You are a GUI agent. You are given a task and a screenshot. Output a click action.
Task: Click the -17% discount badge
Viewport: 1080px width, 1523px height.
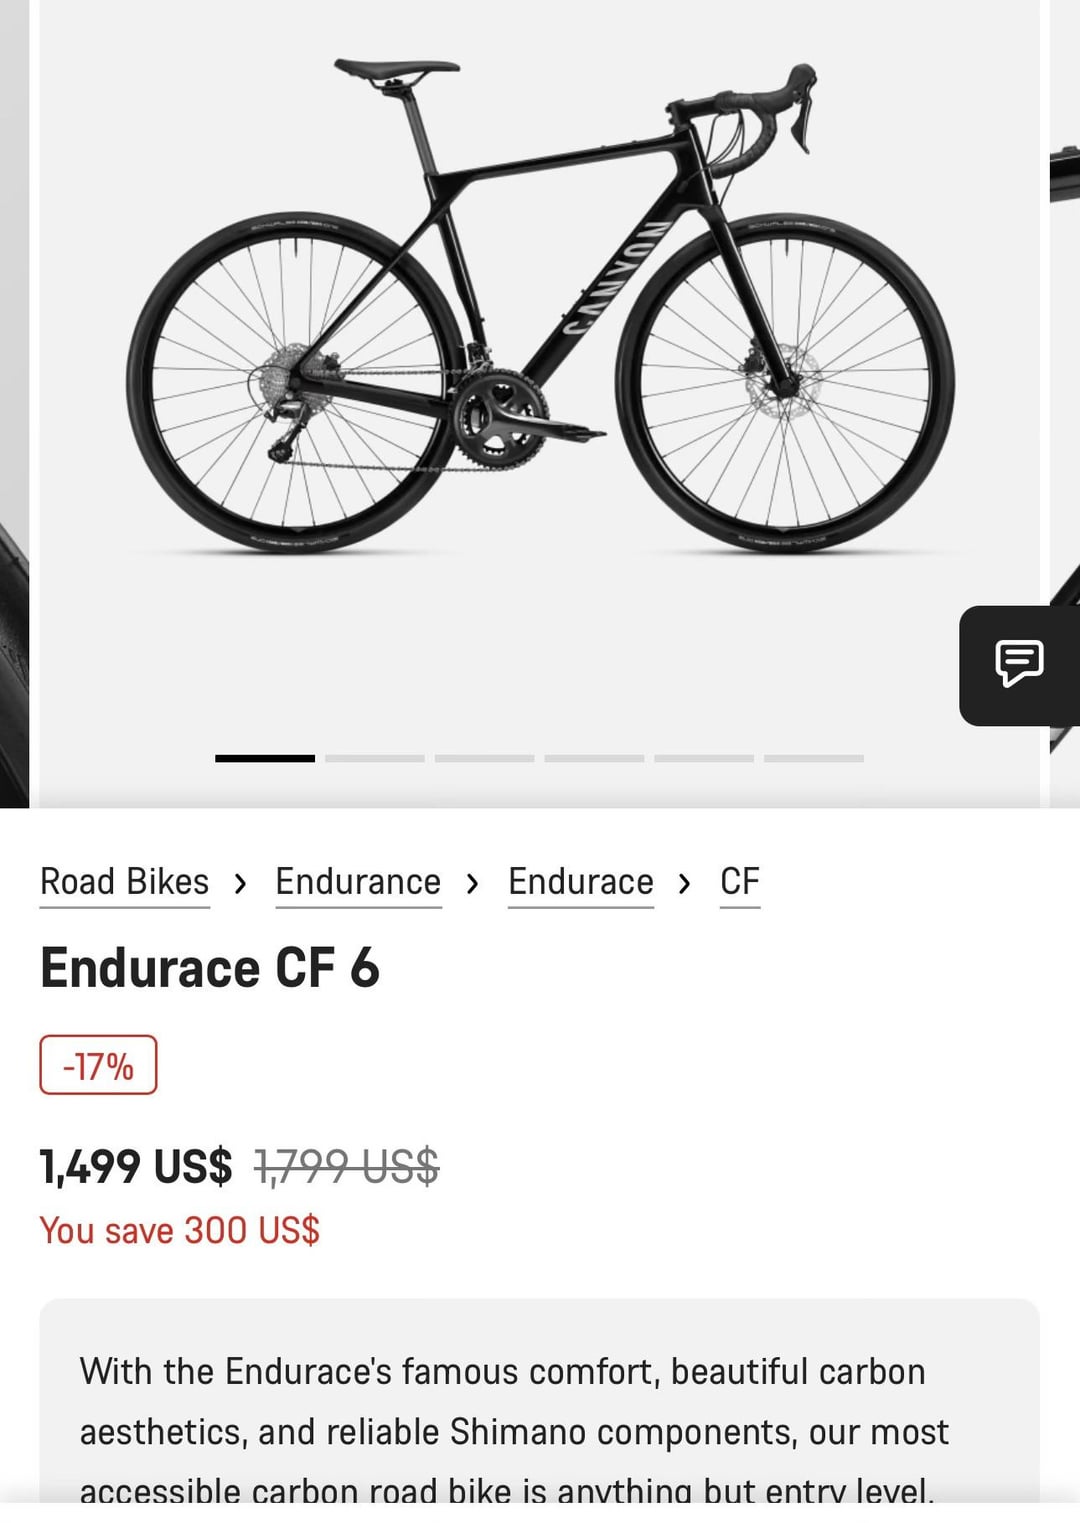[x=98, y=1065]
